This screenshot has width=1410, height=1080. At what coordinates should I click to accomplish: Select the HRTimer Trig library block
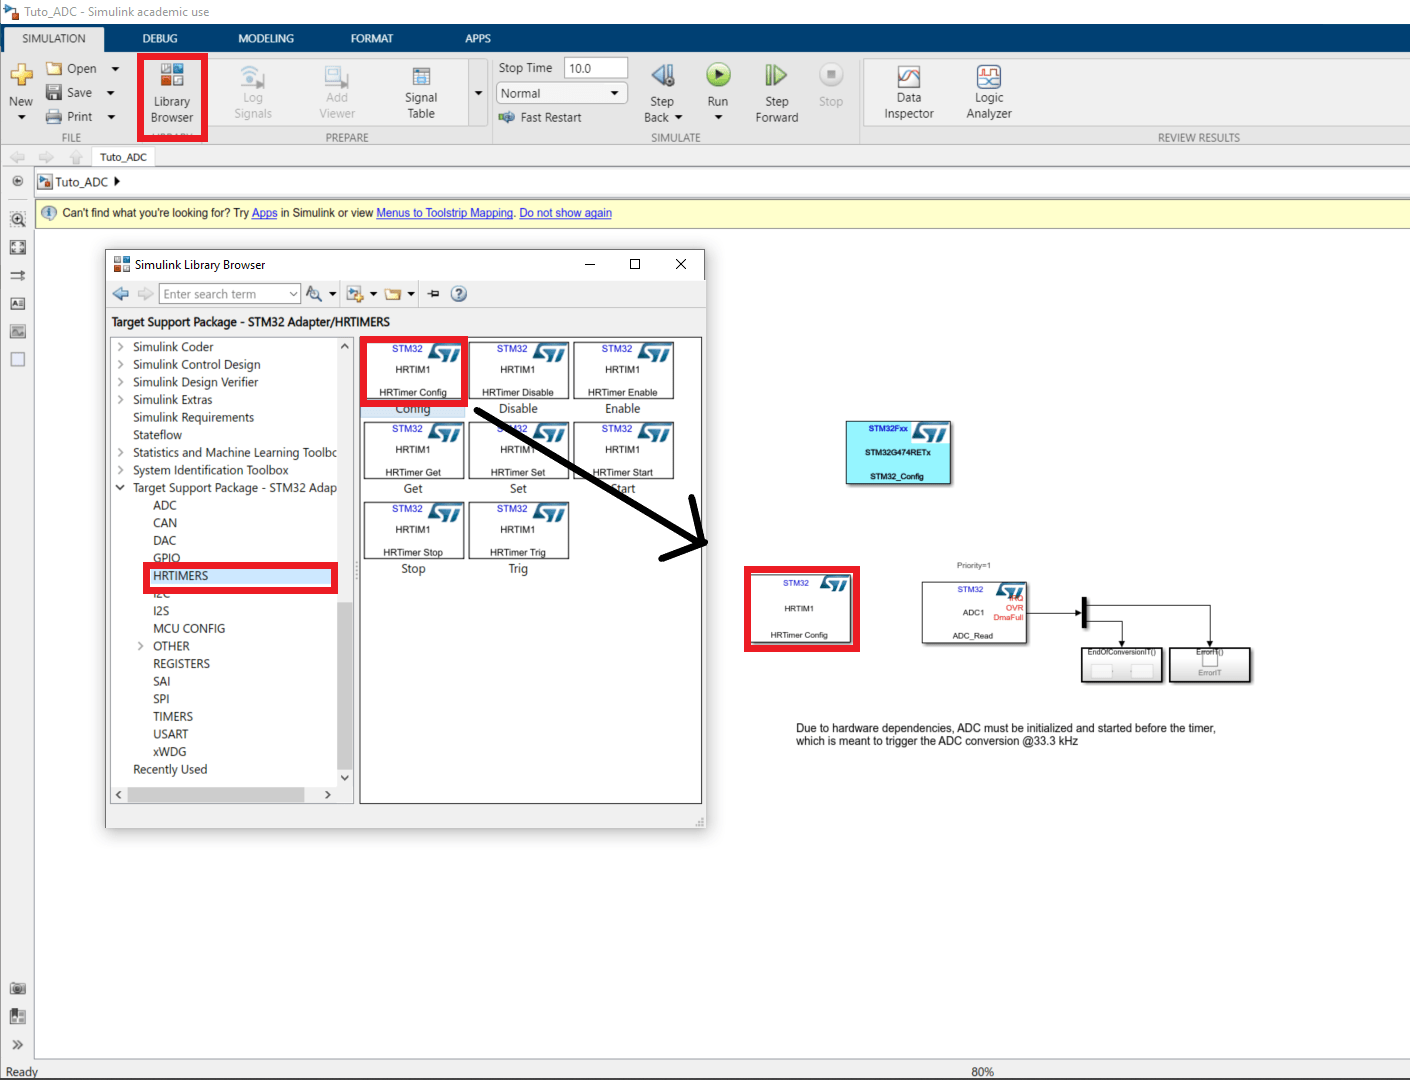tap(518, 530)
